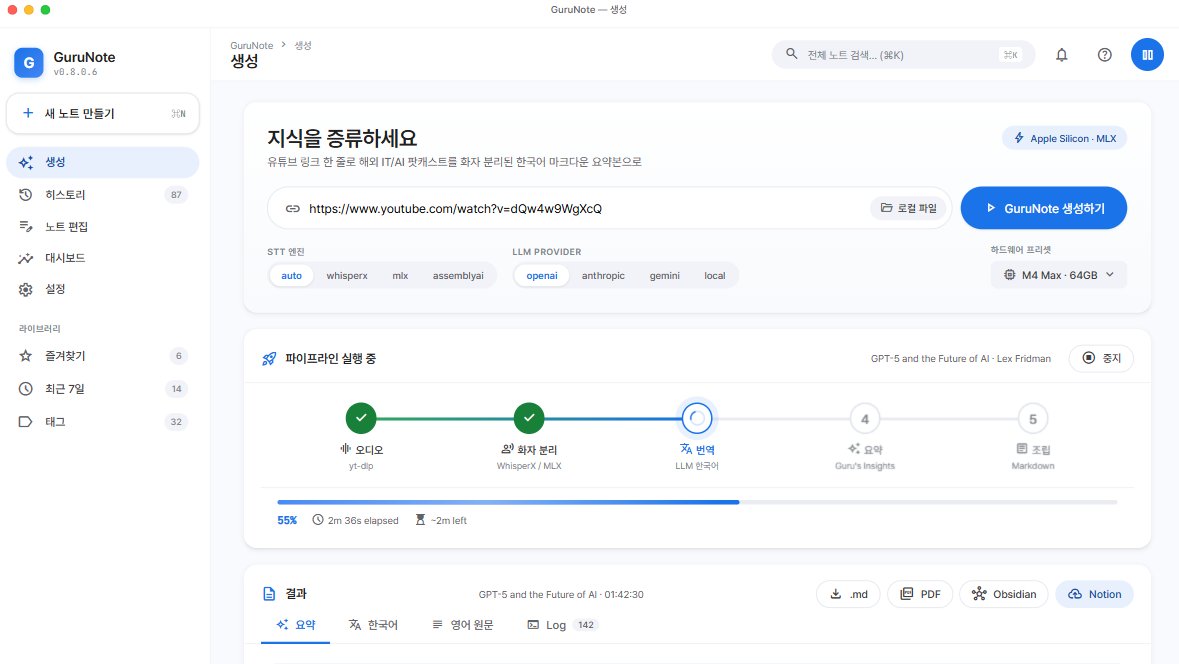Select gemini as LLM provider

point(665,276)
